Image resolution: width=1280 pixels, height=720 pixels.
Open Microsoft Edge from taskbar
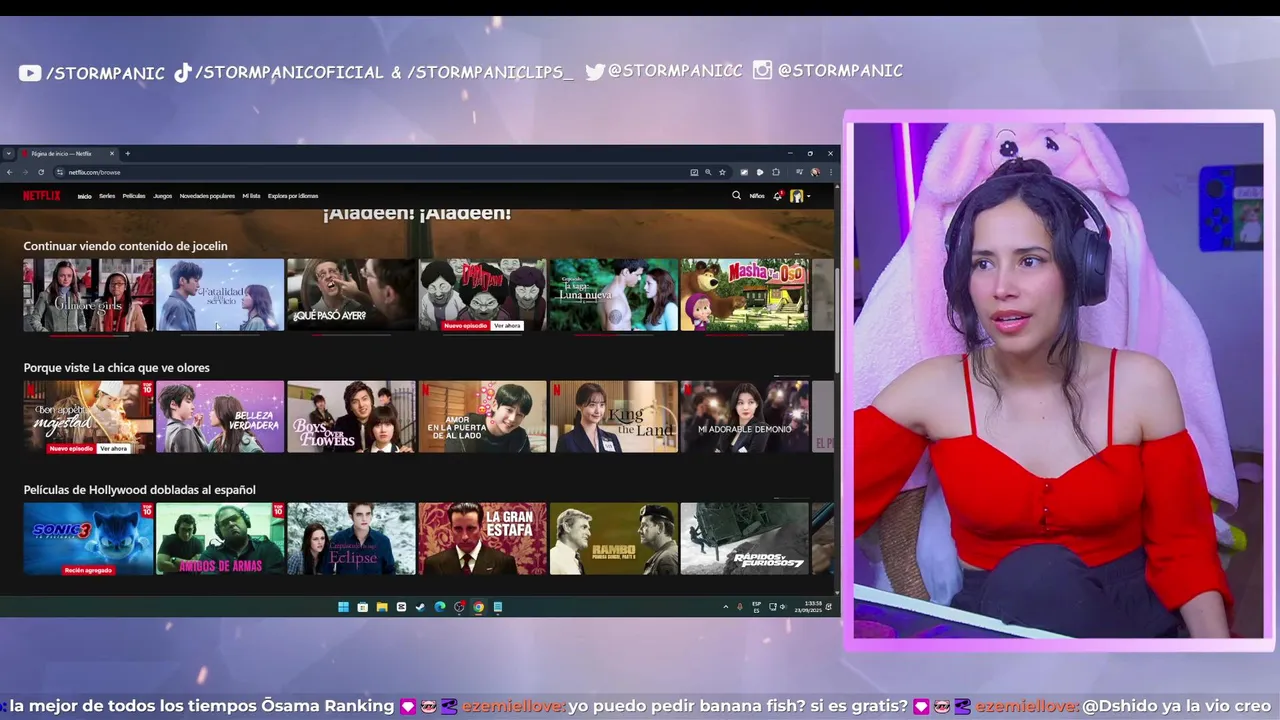coord(439,607)
